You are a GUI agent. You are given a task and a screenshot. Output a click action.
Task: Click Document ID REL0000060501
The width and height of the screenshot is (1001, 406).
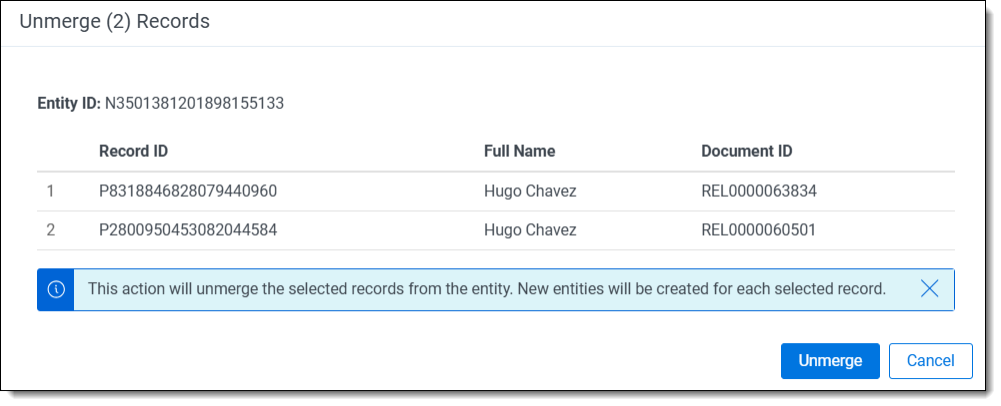(759, 230)
